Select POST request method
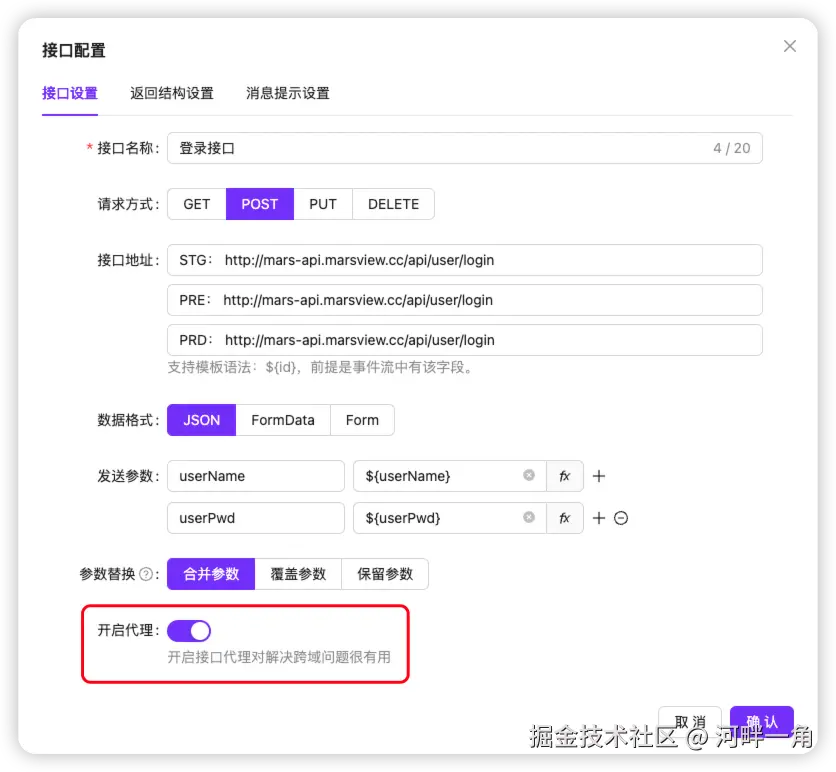The image size is (836, 772). 260,204
